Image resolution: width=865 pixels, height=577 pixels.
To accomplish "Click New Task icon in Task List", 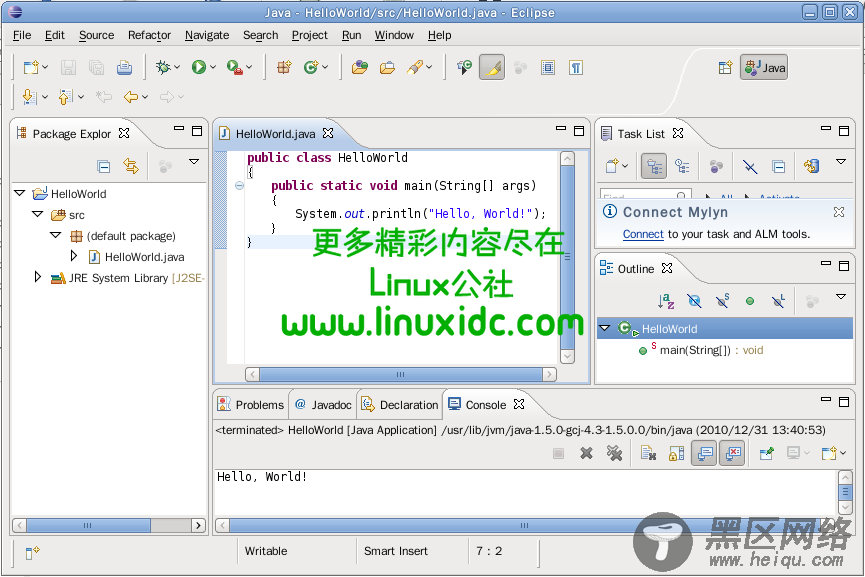I will coord(612,166).
